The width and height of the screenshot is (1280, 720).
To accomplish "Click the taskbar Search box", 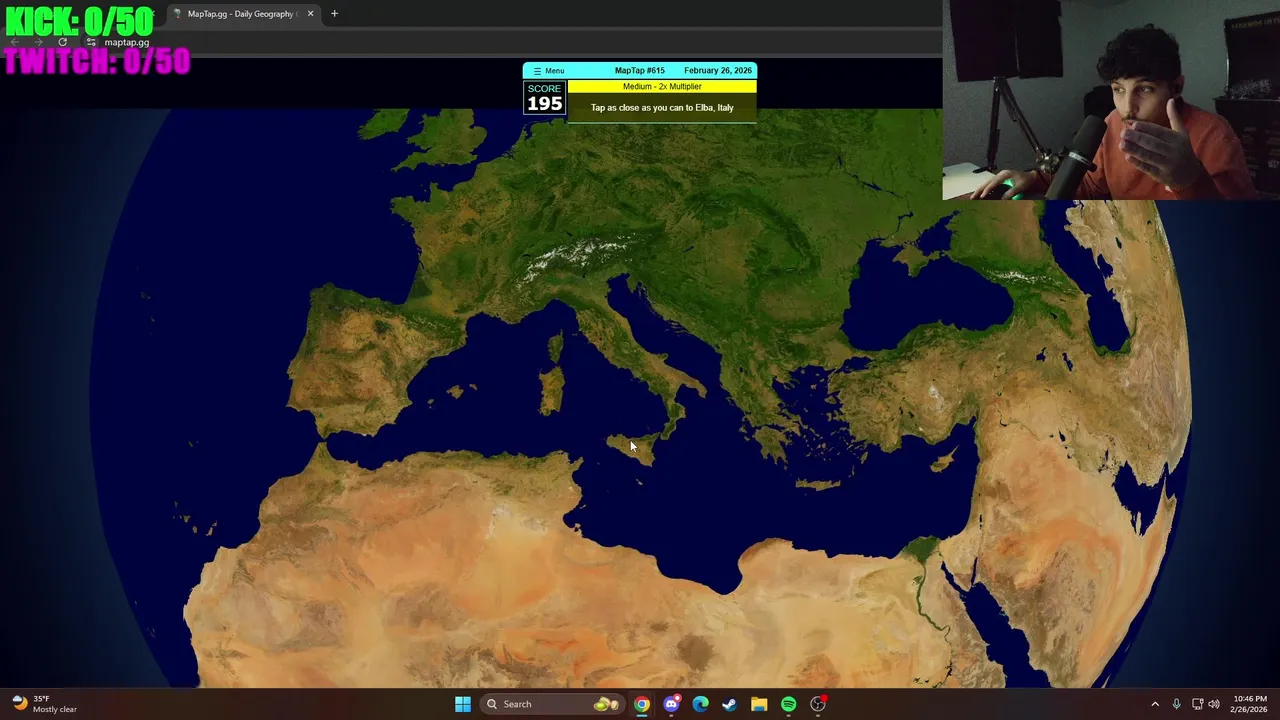I will (551, 704).
